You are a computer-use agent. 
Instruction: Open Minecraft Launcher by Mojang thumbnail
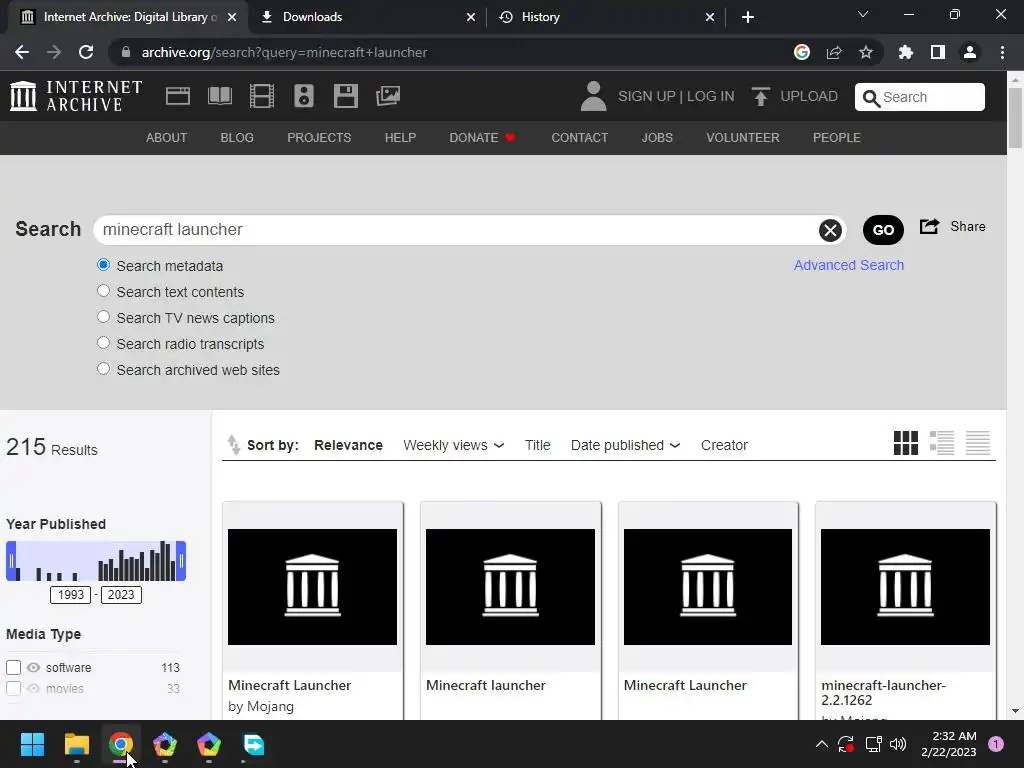tap(312, 586)
